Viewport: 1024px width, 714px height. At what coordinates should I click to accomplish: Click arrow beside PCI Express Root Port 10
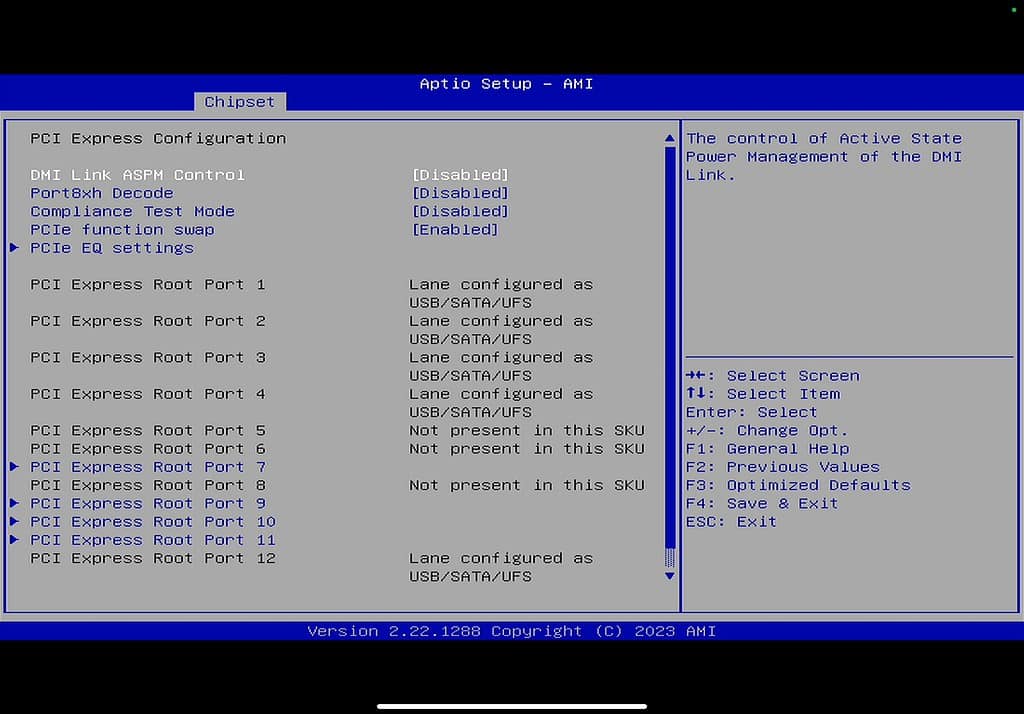pos(14,522)
